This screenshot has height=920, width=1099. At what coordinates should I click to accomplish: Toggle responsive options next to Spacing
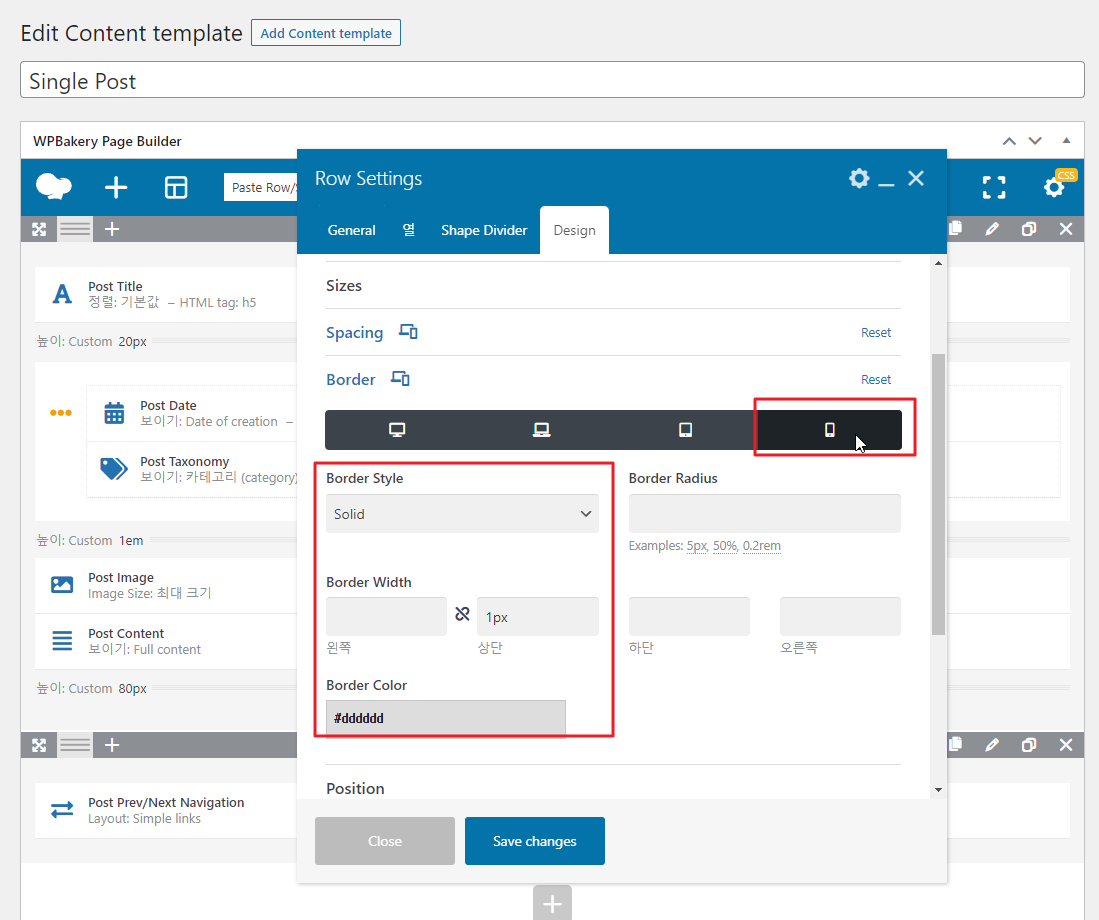(x=408, y=331)
